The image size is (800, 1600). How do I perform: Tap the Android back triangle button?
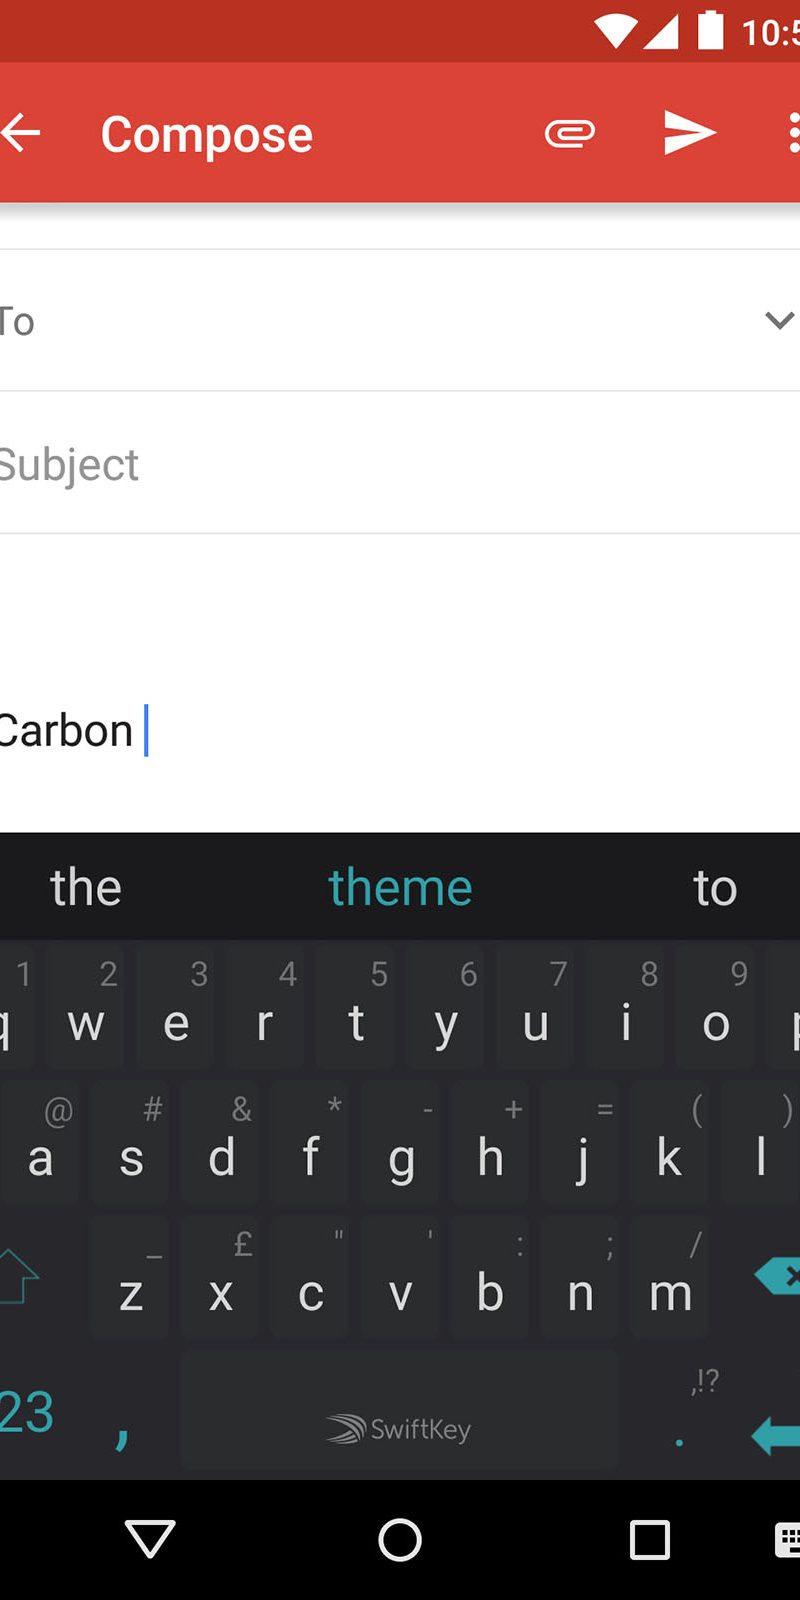[150, 1540]
